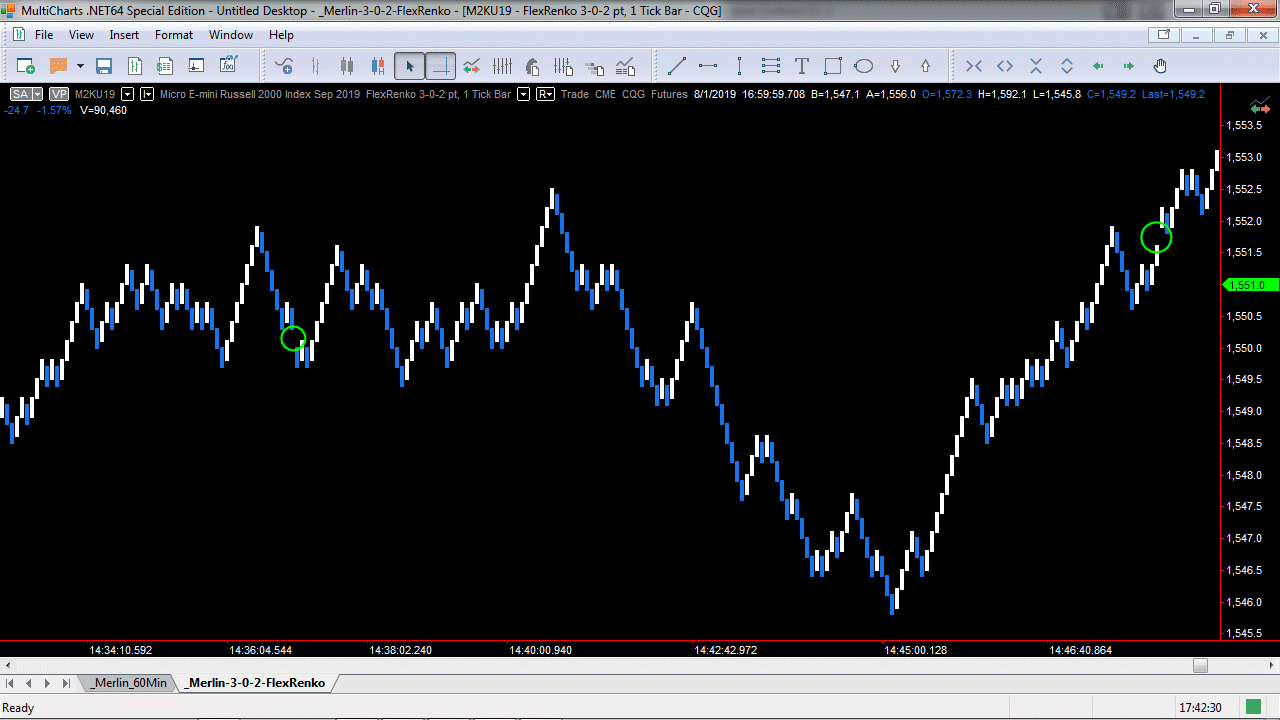Select the _Merlin-3-0-2-FlexRenko tab

[257, 683]
